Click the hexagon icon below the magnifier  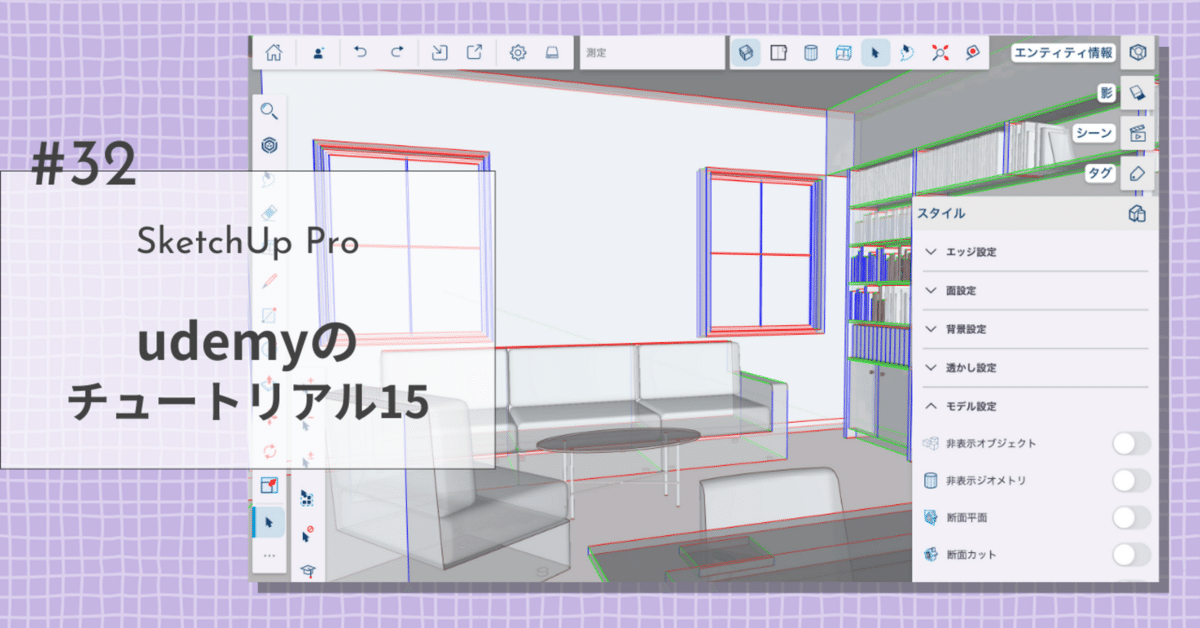[x=269, y=146]
